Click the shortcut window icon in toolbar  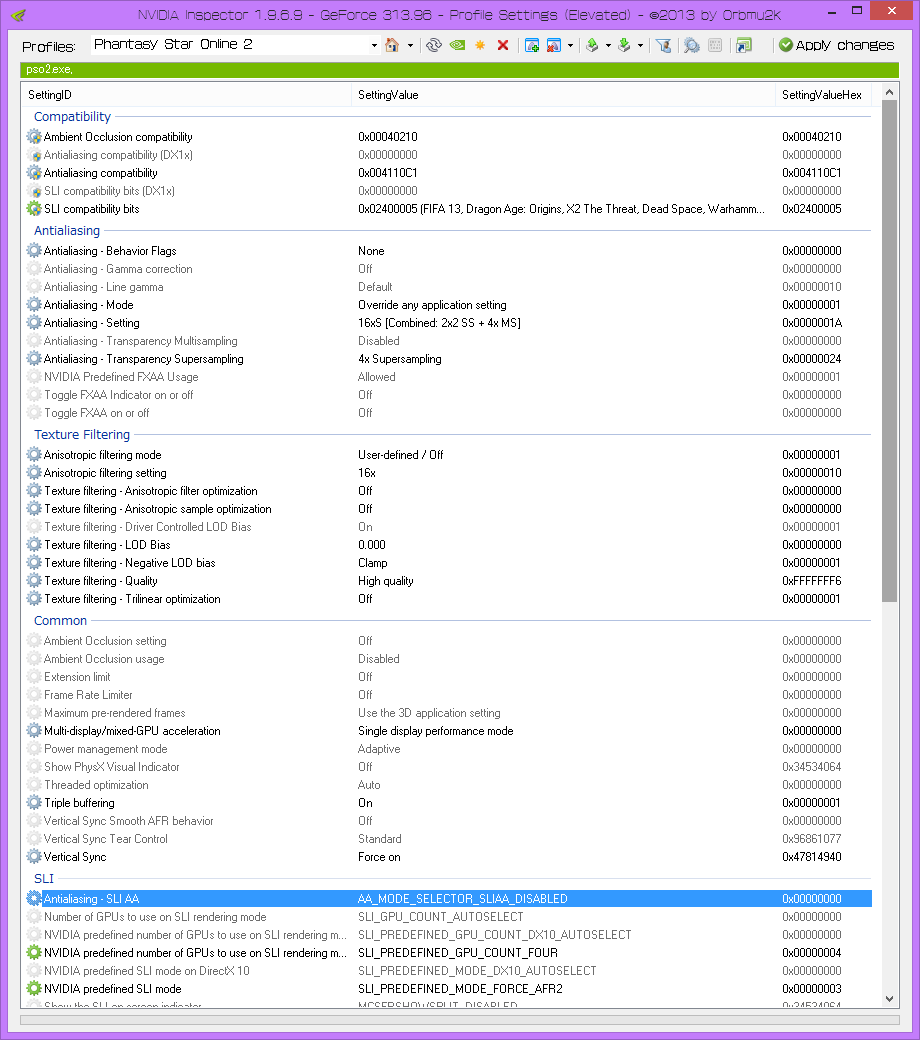point(744,45)
